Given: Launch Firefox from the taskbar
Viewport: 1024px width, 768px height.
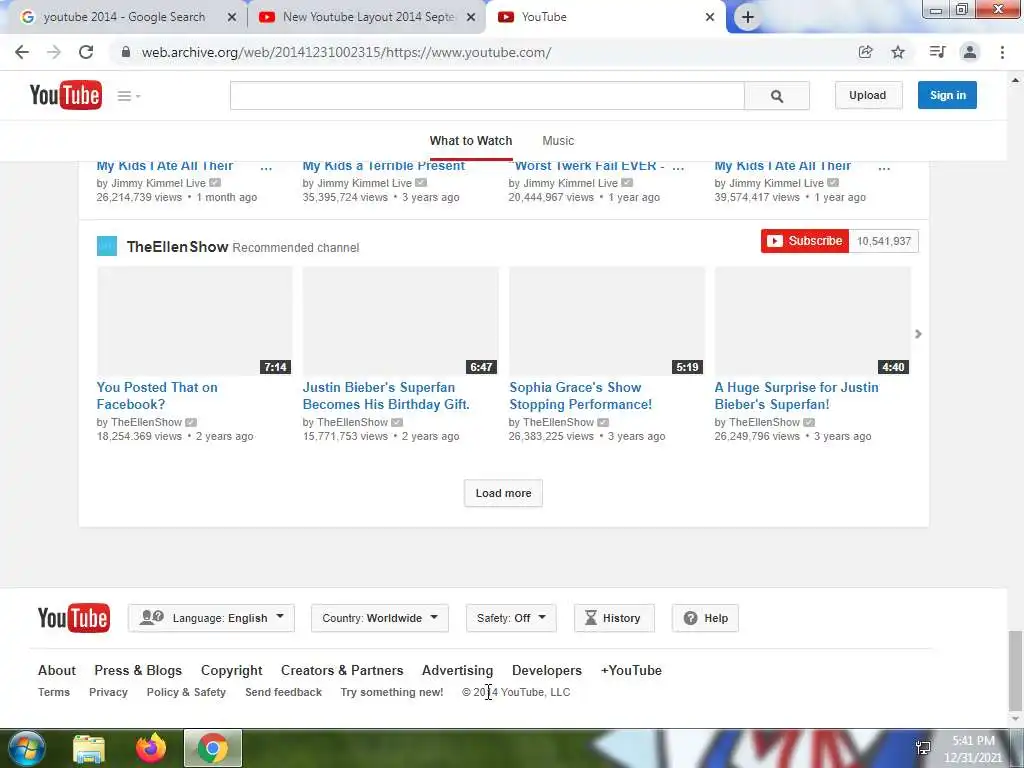Looking at the screenshot, I should point(151,748).
